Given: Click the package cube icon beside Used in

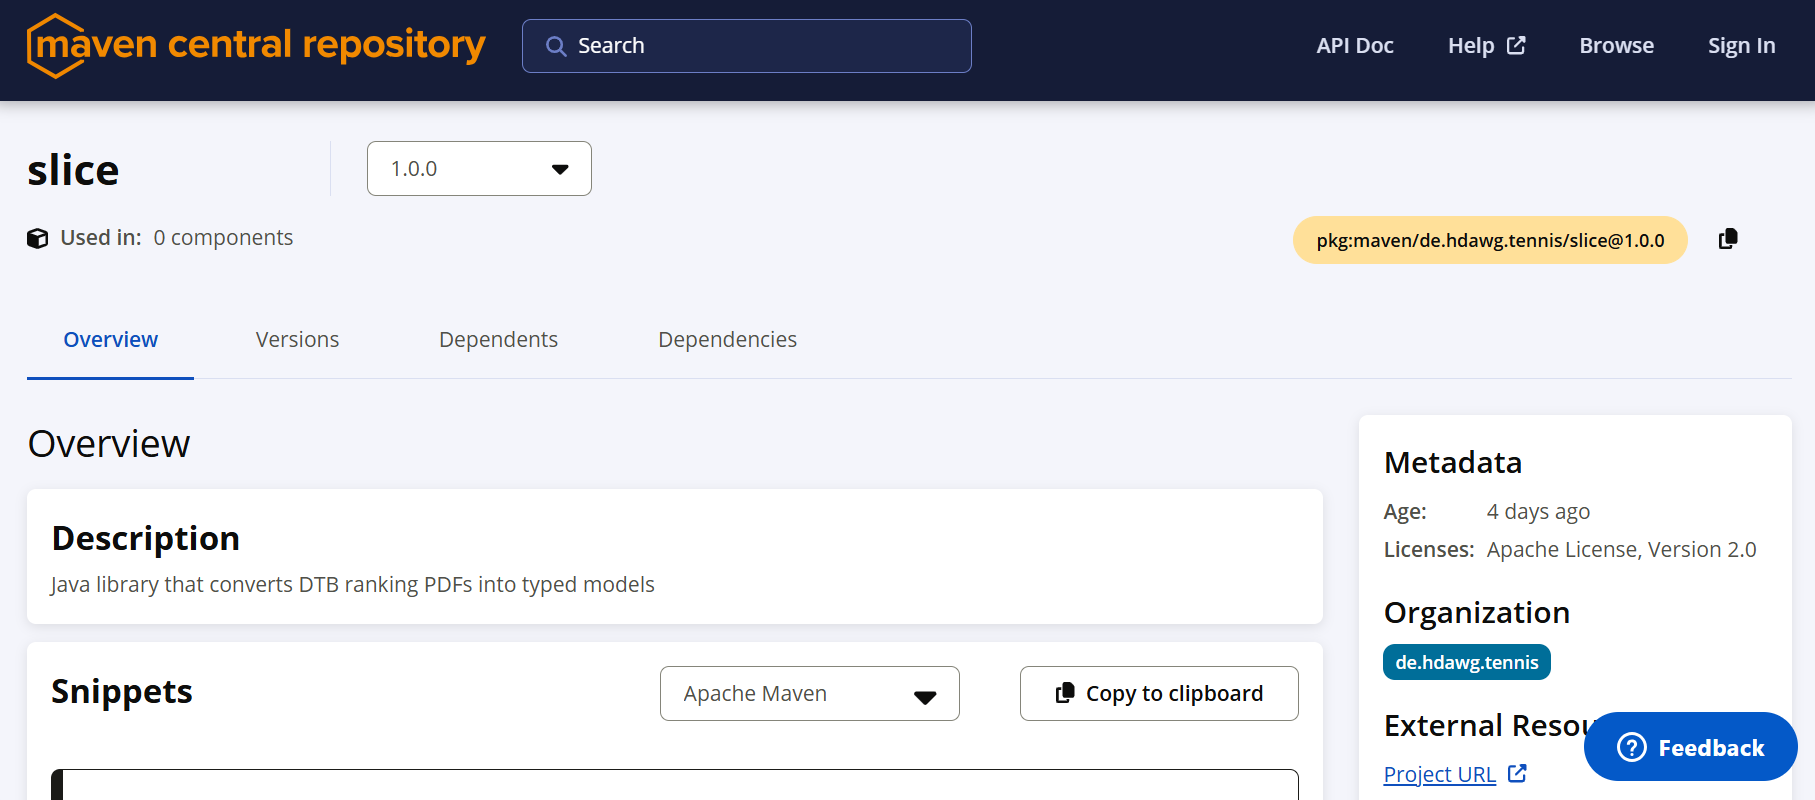Looking at the screenshot, I should click(x=38, y=238).
